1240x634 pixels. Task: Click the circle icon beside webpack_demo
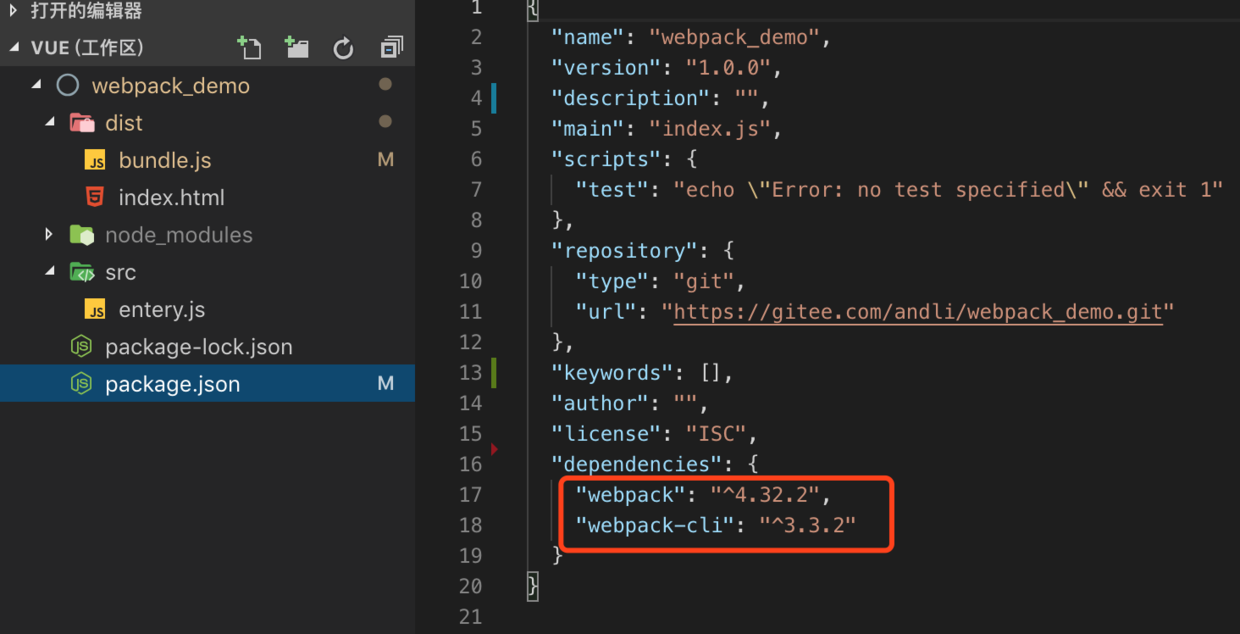pos(68,85)
